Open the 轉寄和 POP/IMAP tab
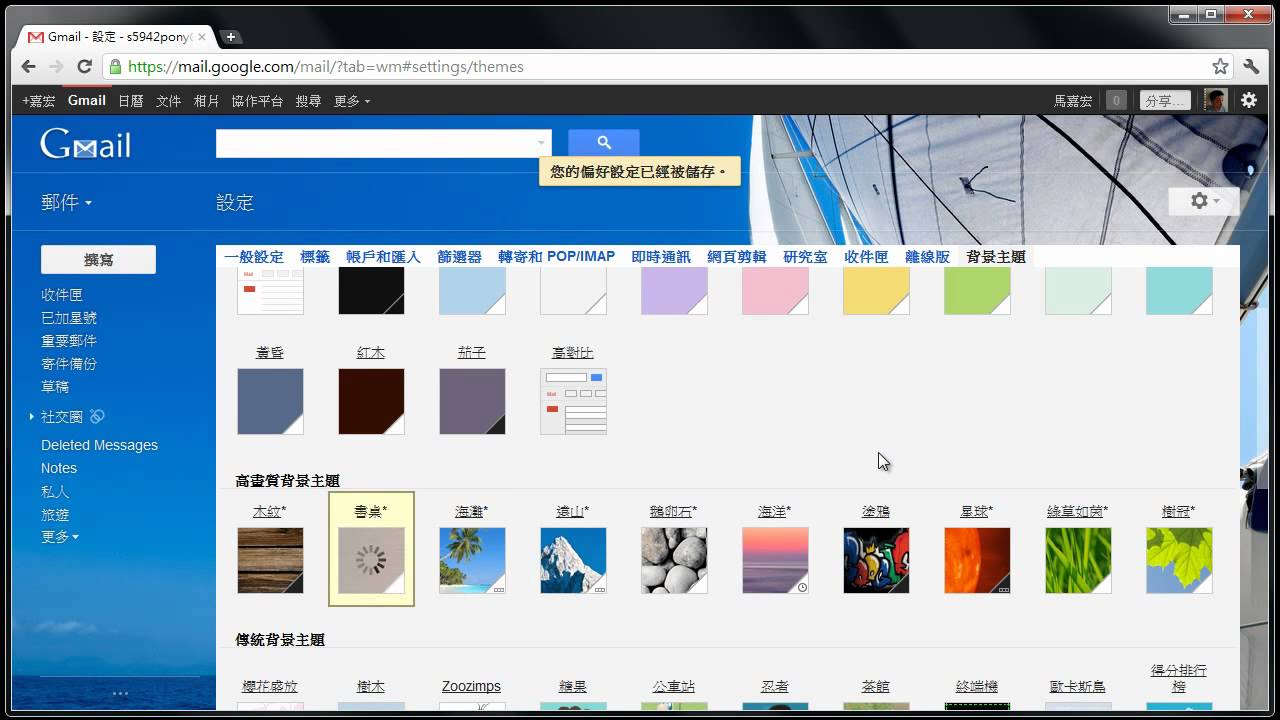Viewport: 1280px width, 720px height. click(557, 257)
